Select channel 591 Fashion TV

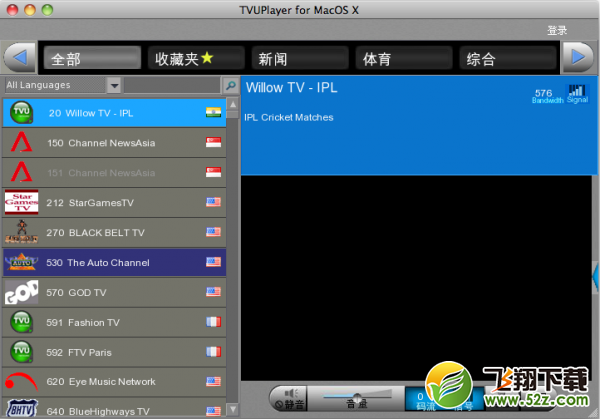coord(114,322)
